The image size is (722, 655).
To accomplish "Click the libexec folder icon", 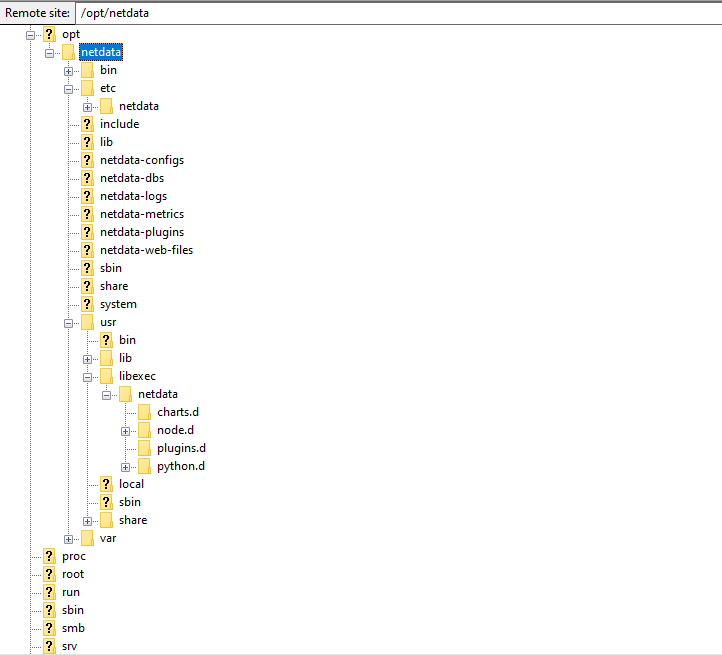I will click(106, 376).
